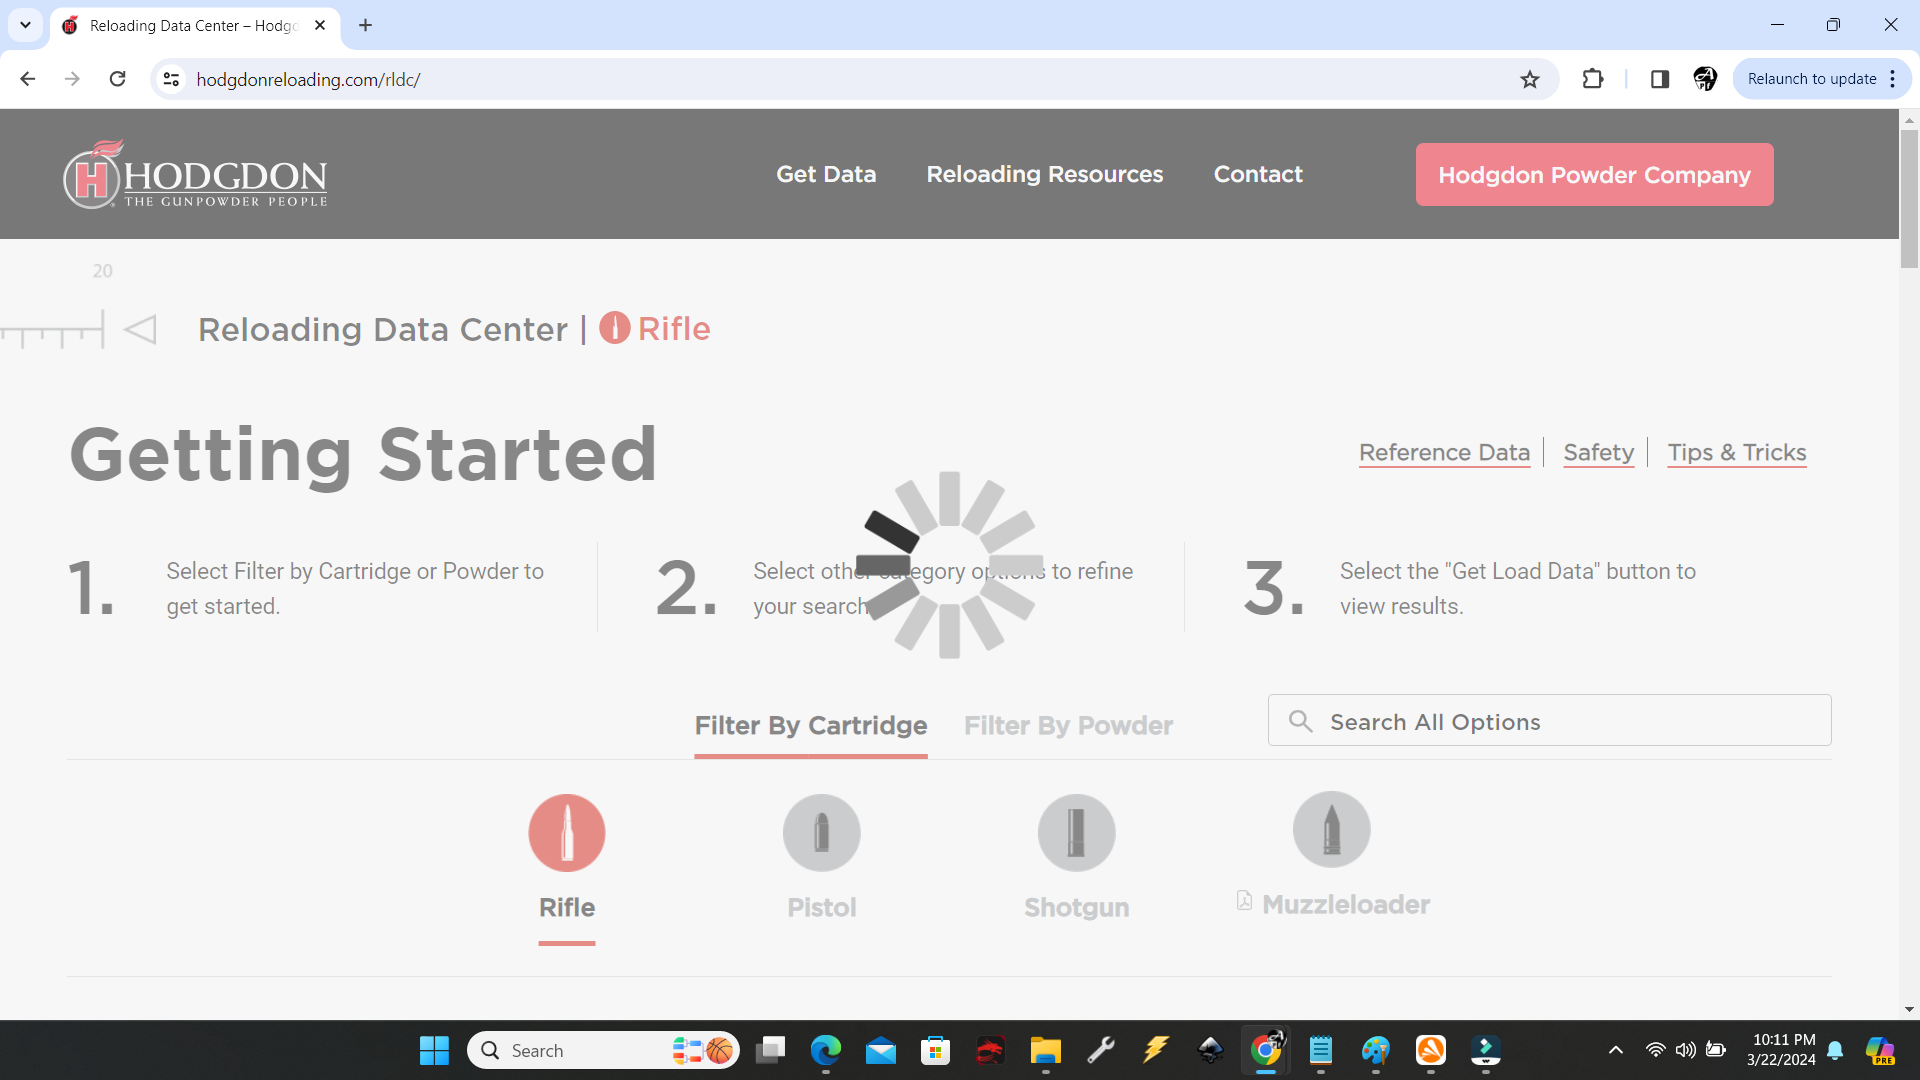Open File Explorer from the taskbar
This screenshot has width=1920, height=1080.
pyautogui.click(x=1046, y=1050)
